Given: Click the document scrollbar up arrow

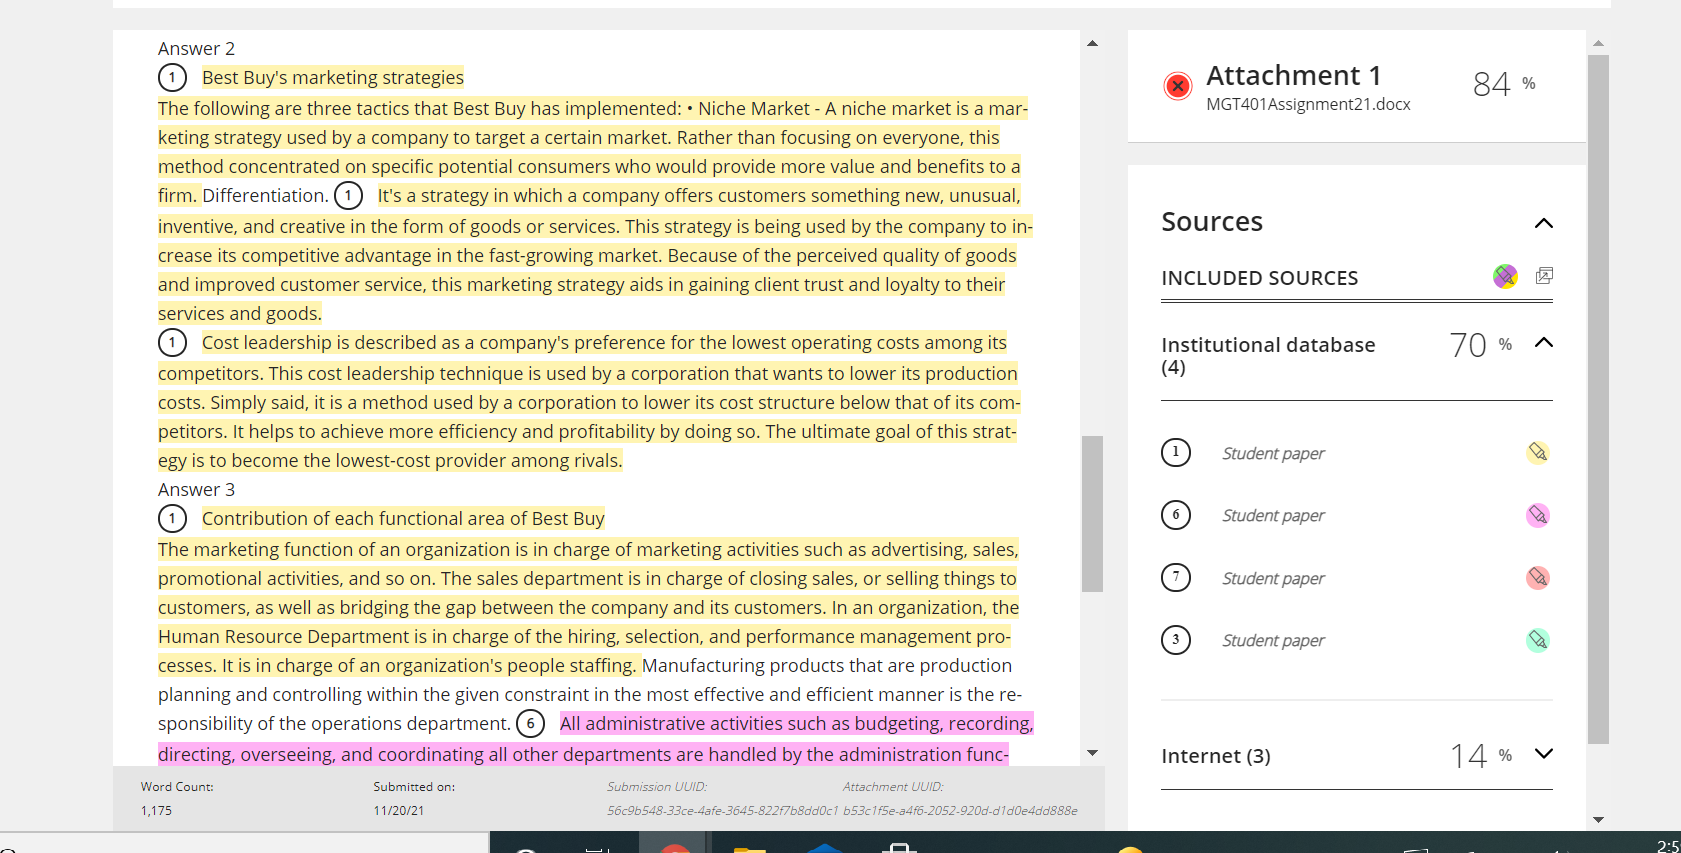Looking at the screenshot, I should point(1092,43).
